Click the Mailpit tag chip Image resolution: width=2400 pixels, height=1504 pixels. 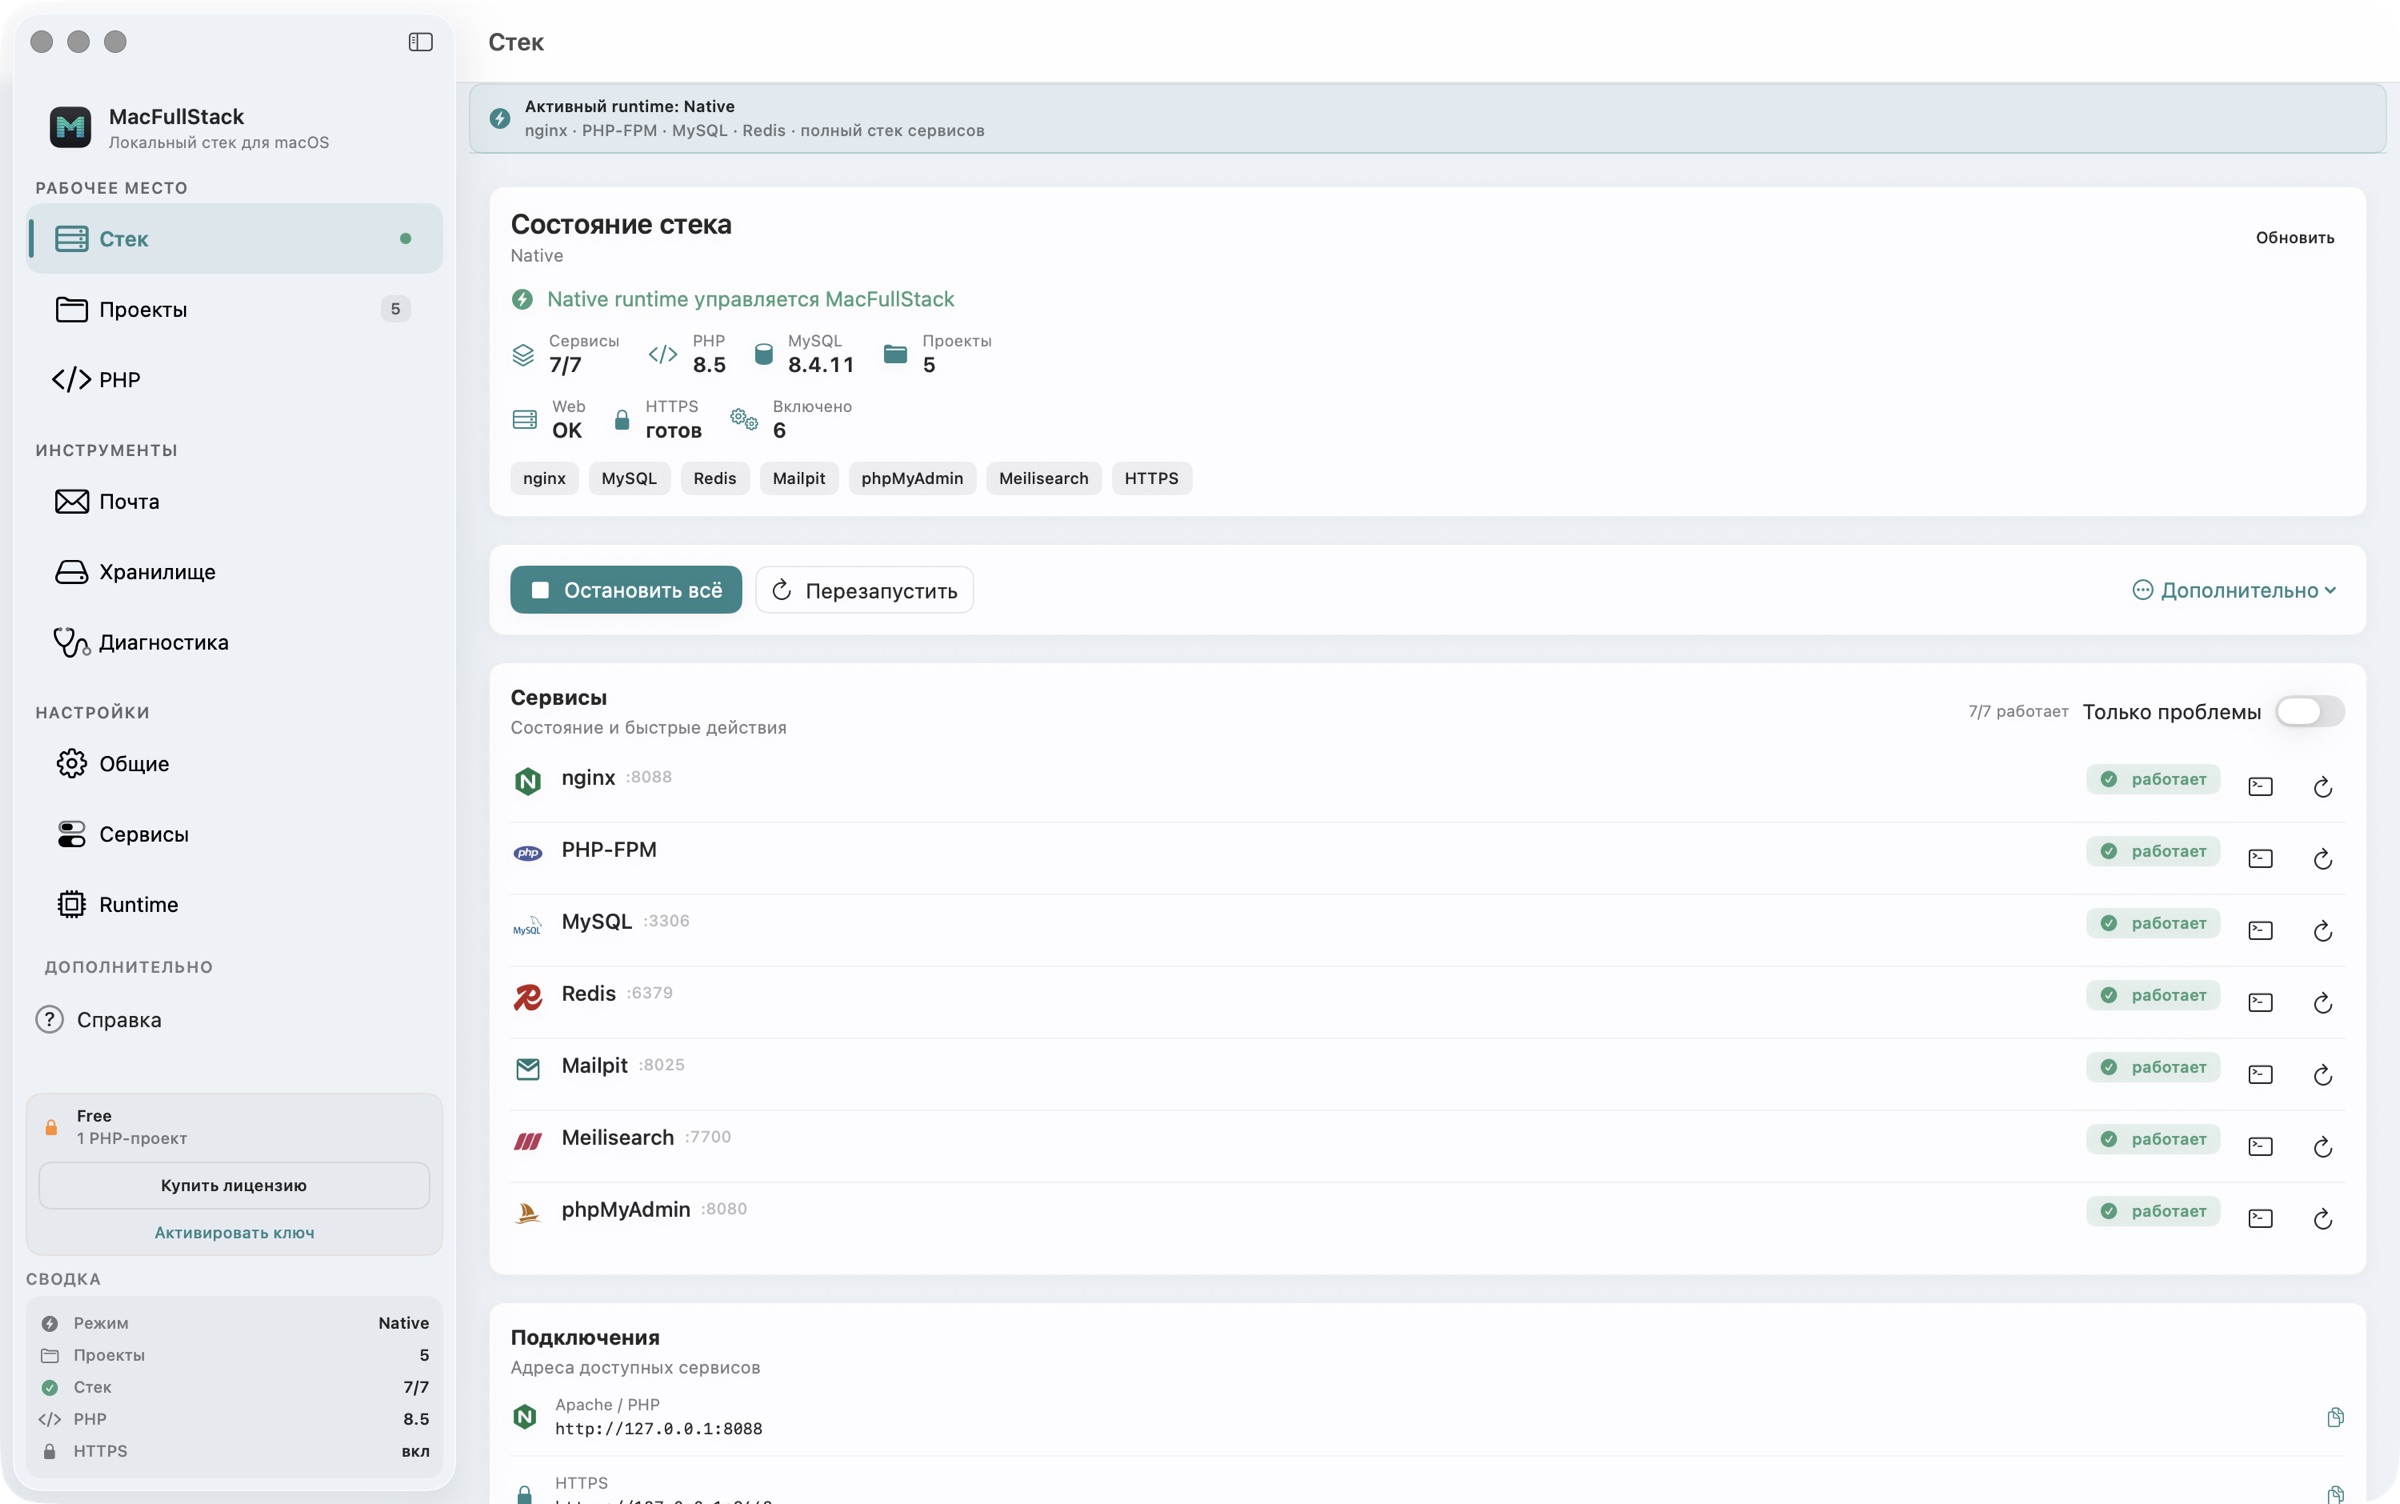click(799, 478)
